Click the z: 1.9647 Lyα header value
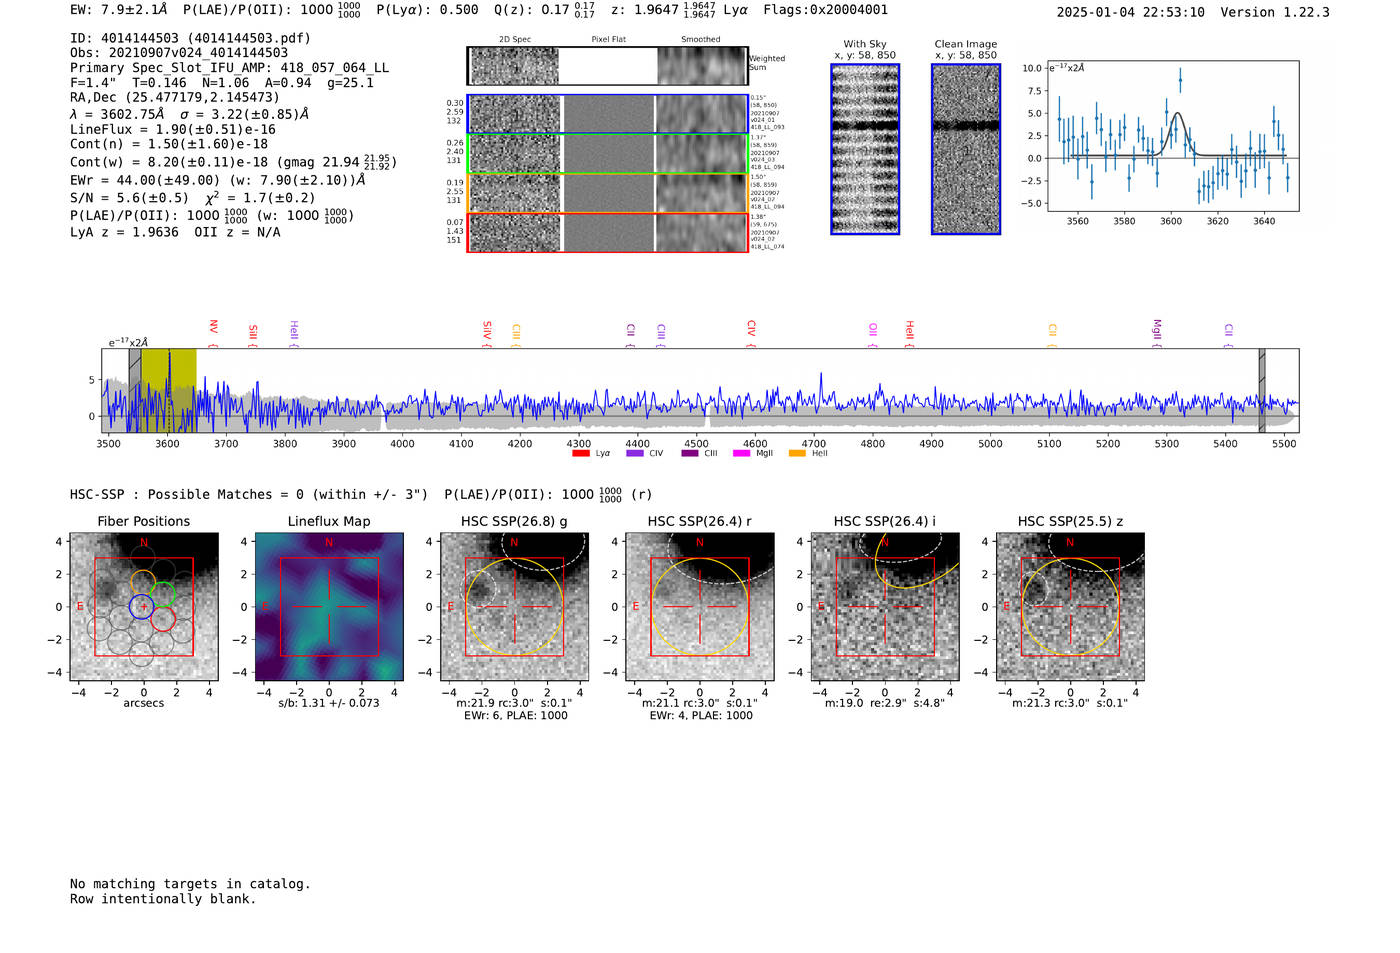This screenshot has width=1400, height=953. point(679,9)
